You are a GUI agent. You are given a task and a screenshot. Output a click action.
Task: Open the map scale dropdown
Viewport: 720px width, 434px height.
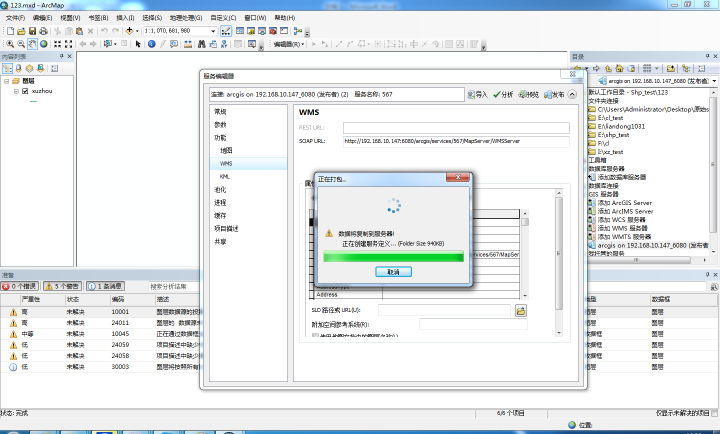tap(213, 31)
